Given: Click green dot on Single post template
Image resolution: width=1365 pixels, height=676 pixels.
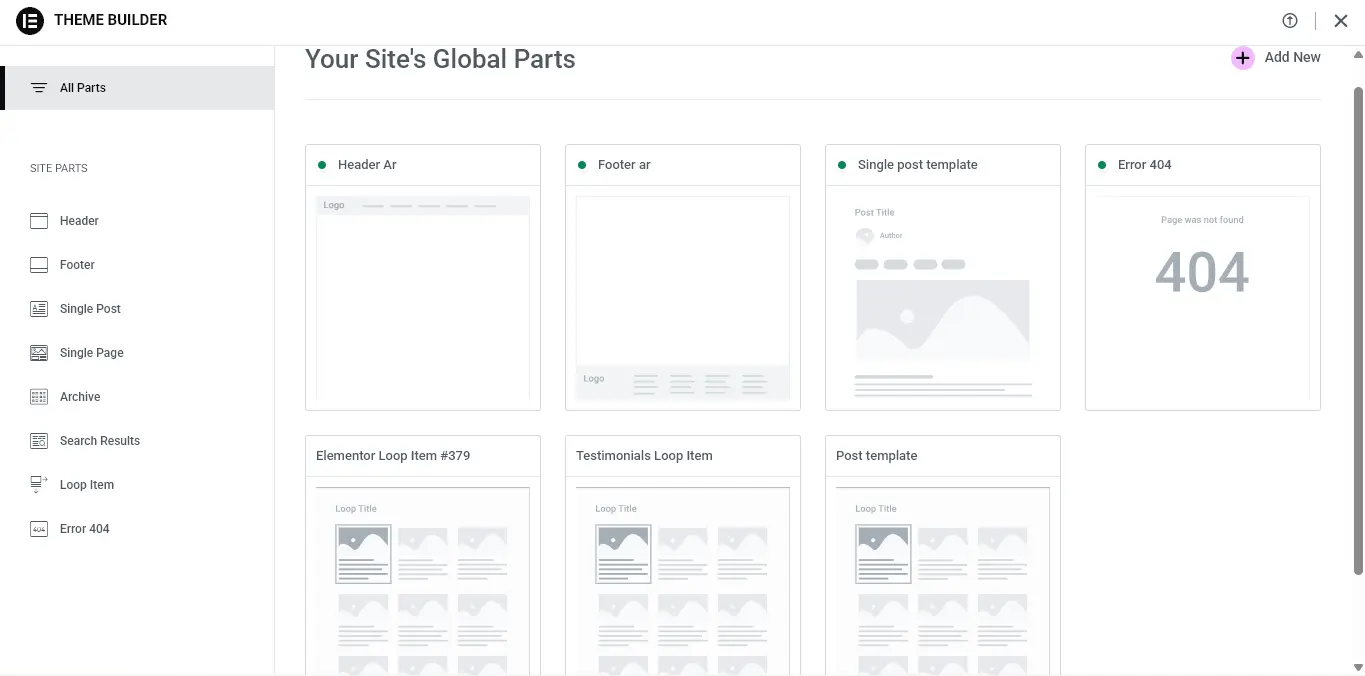Looking at the screenshot, I should 842,165.
